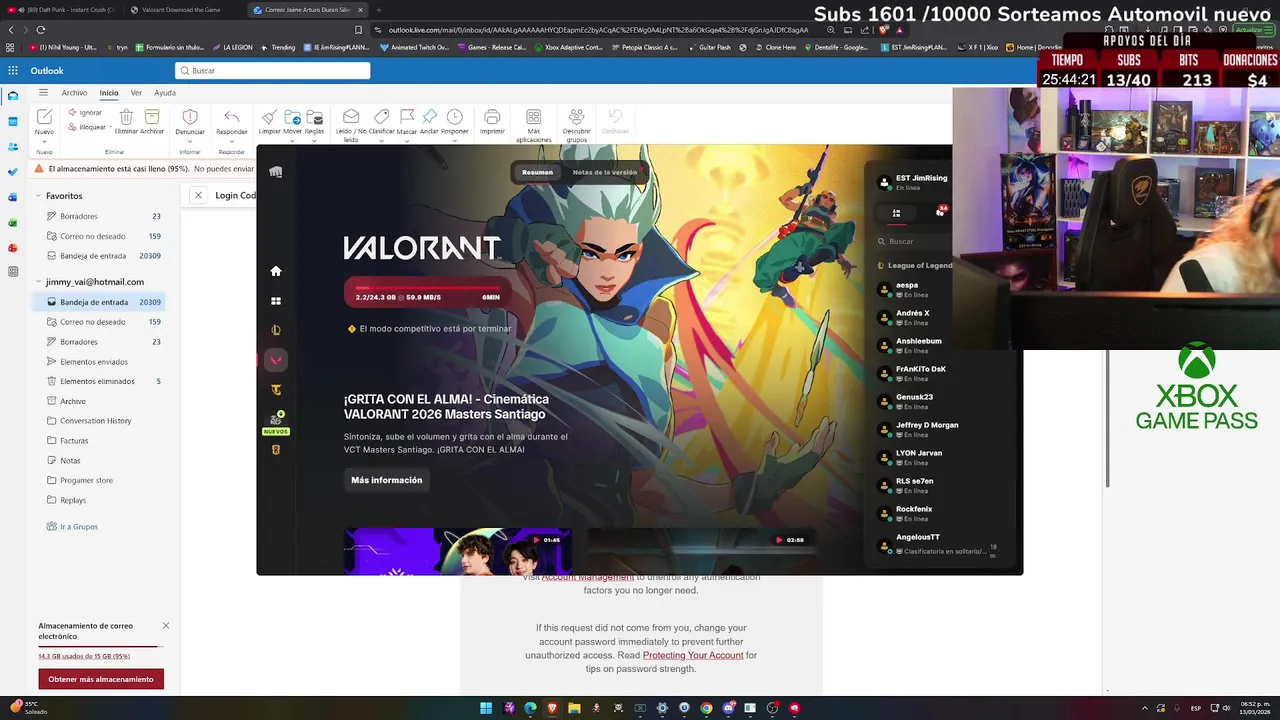1280x720 pixels.
Task: Collapse Favoritos folder group
Action: [38, 196]
